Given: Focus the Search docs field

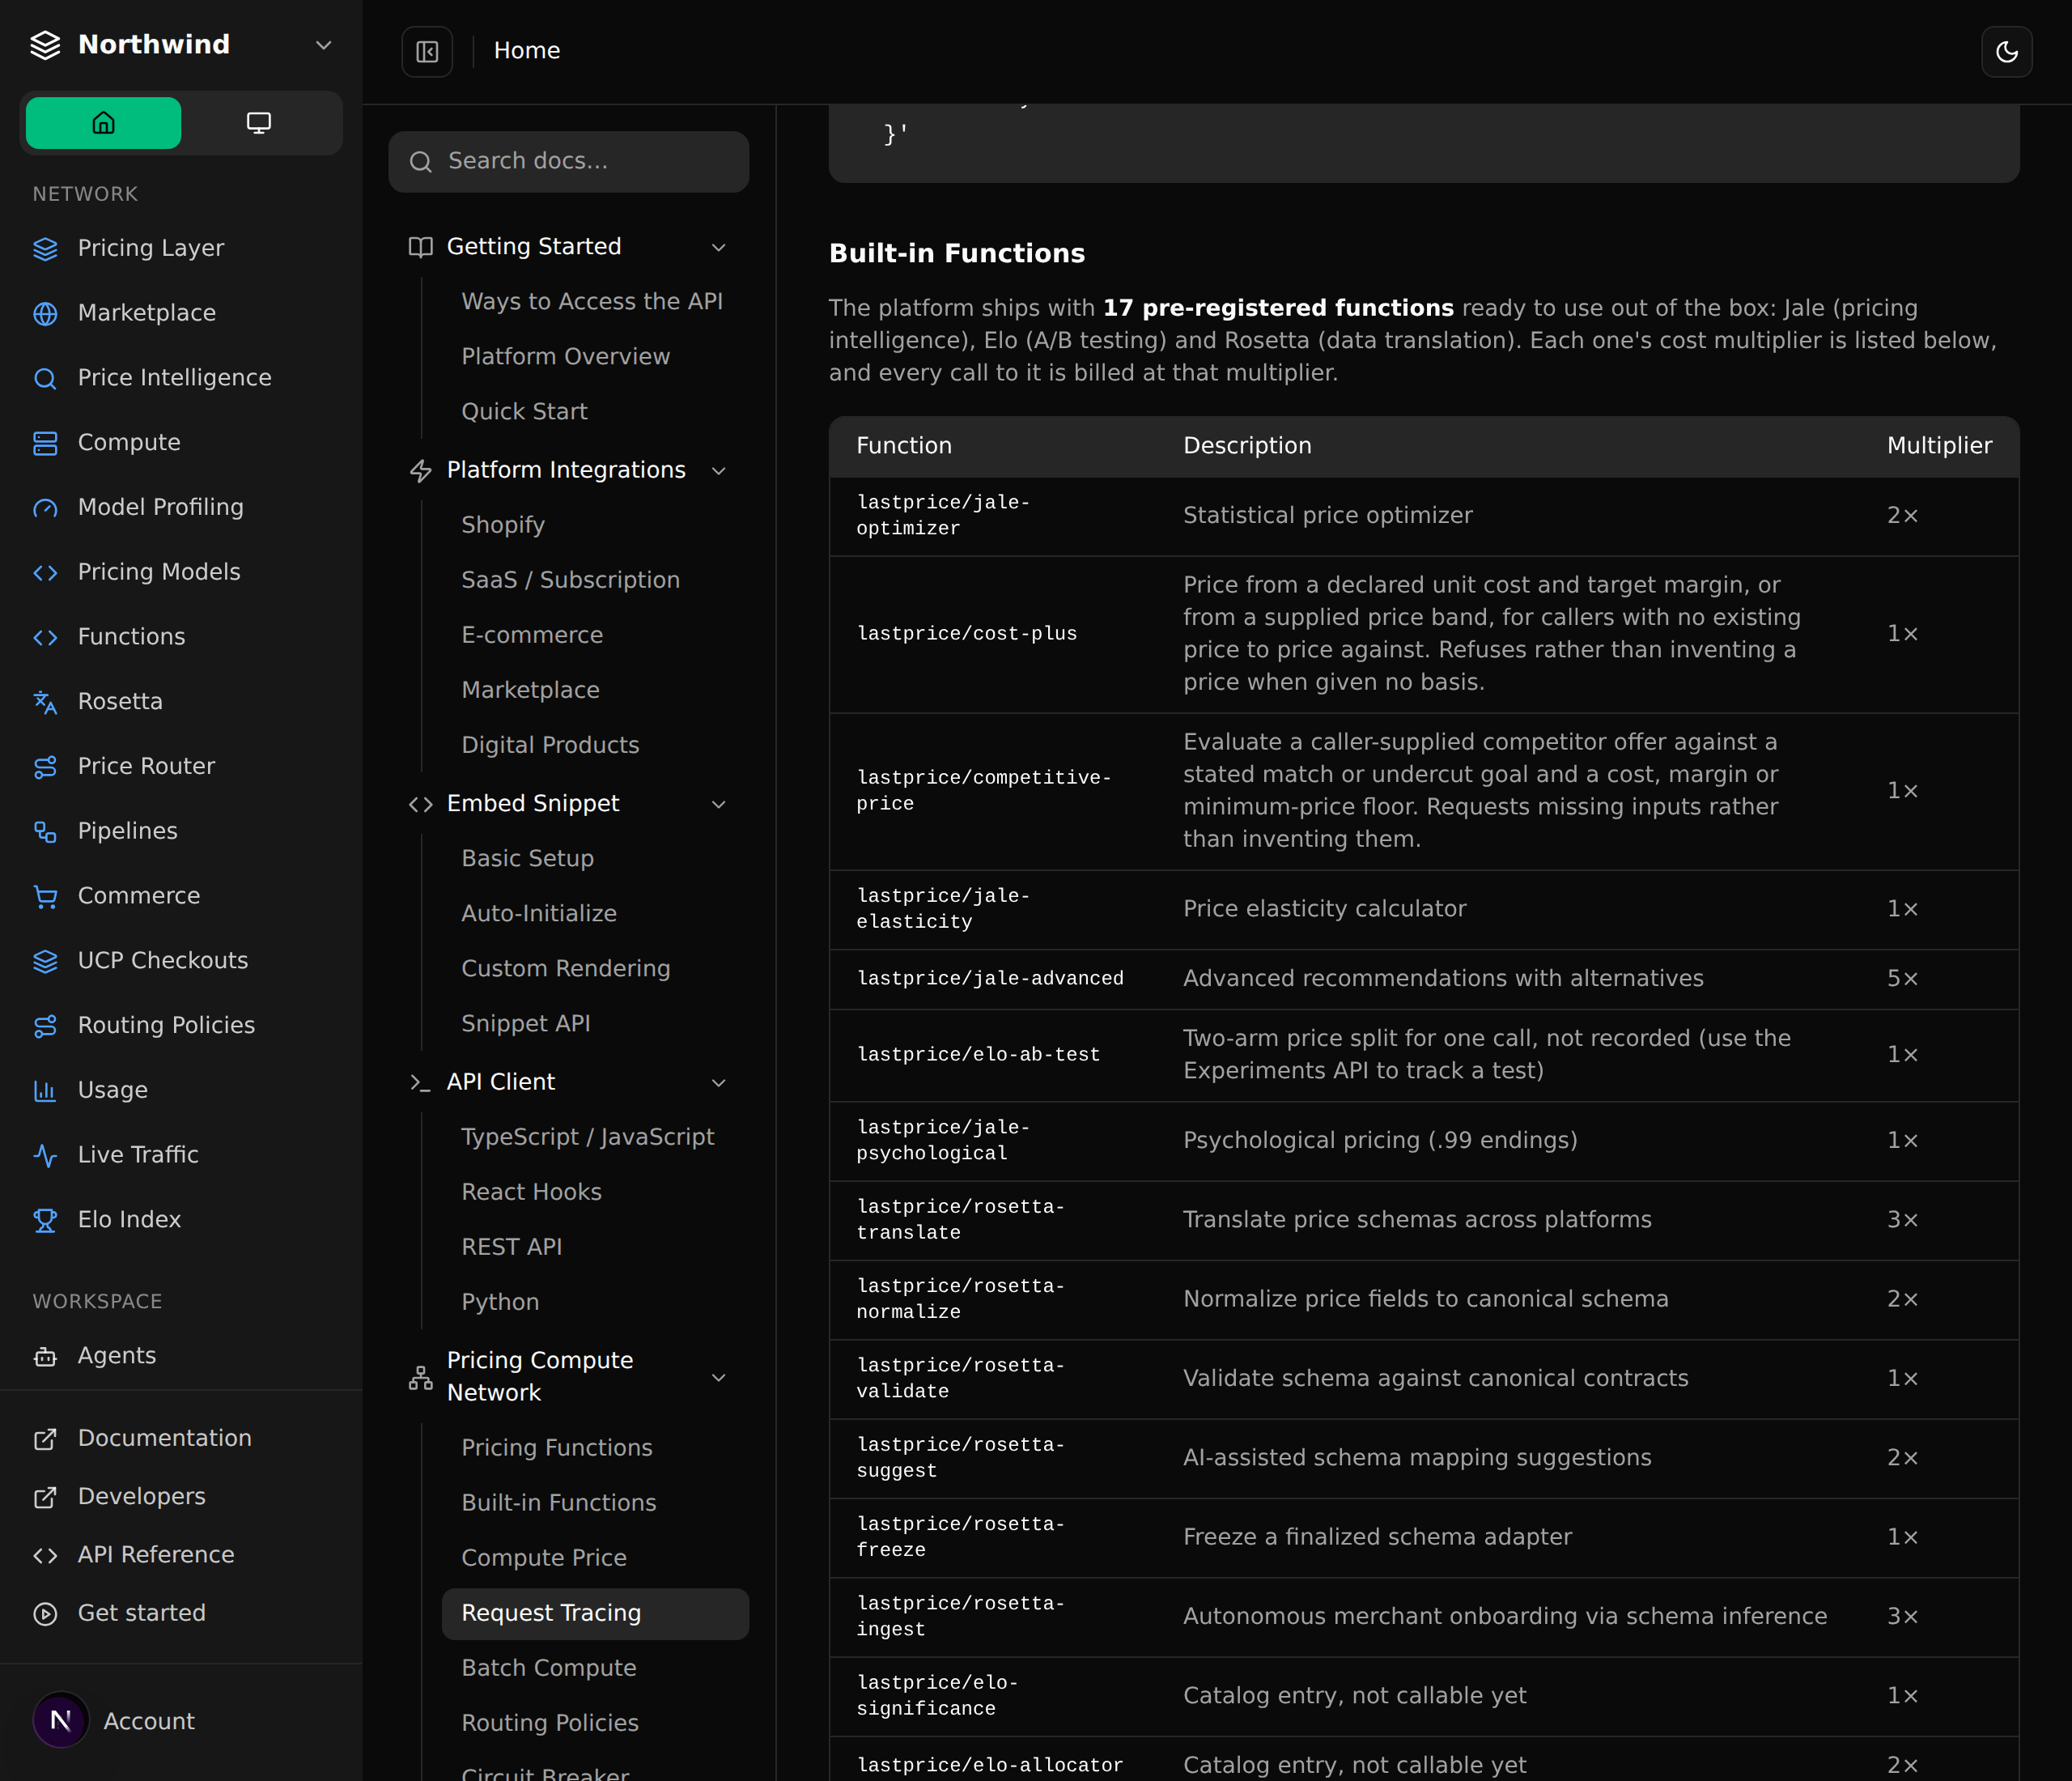Looking at the screenshot, I should click(x=568, y=162).
